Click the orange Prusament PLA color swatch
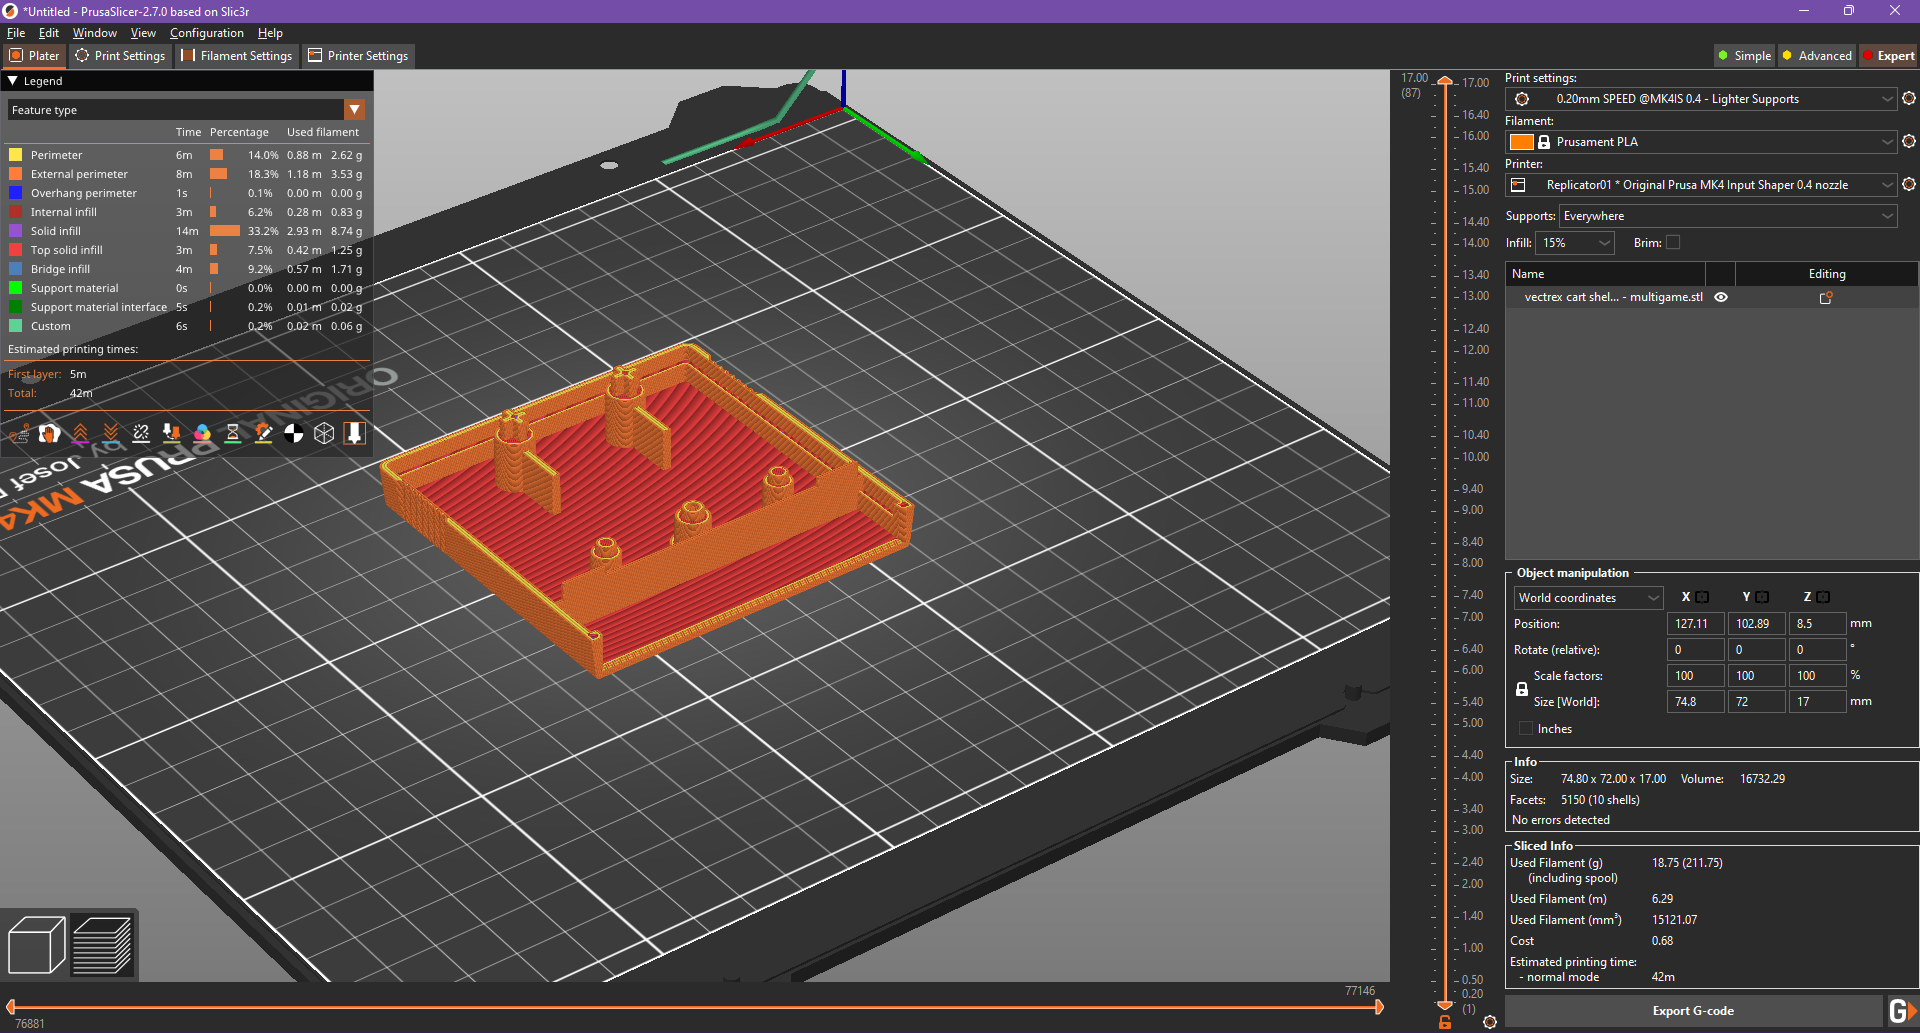This screenshot has height=1033, width=1920. (x=1521, y=142)
